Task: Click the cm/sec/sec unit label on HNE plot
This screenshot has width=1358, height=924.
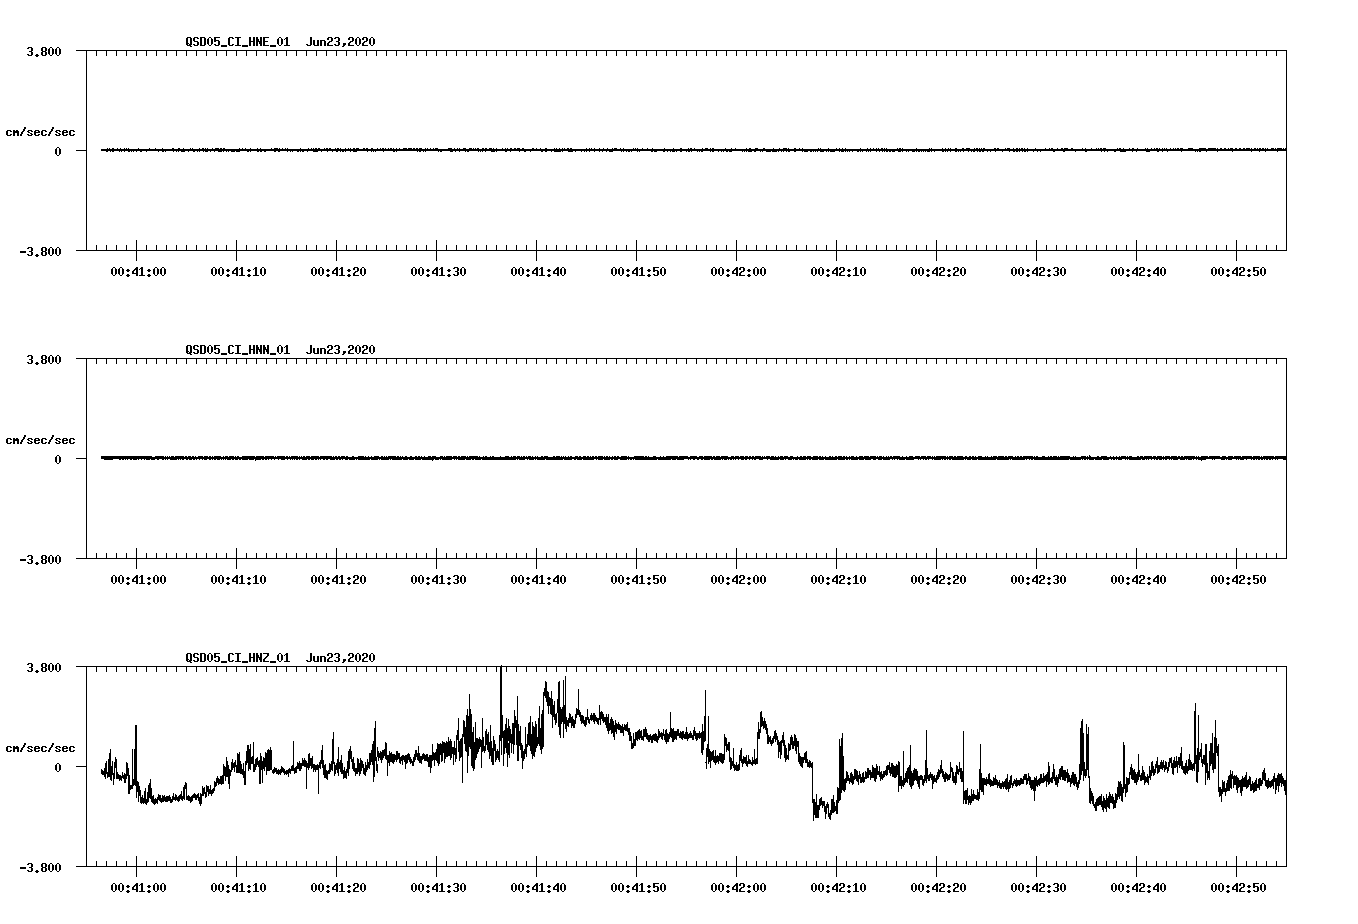Action: tap(40, 132)
